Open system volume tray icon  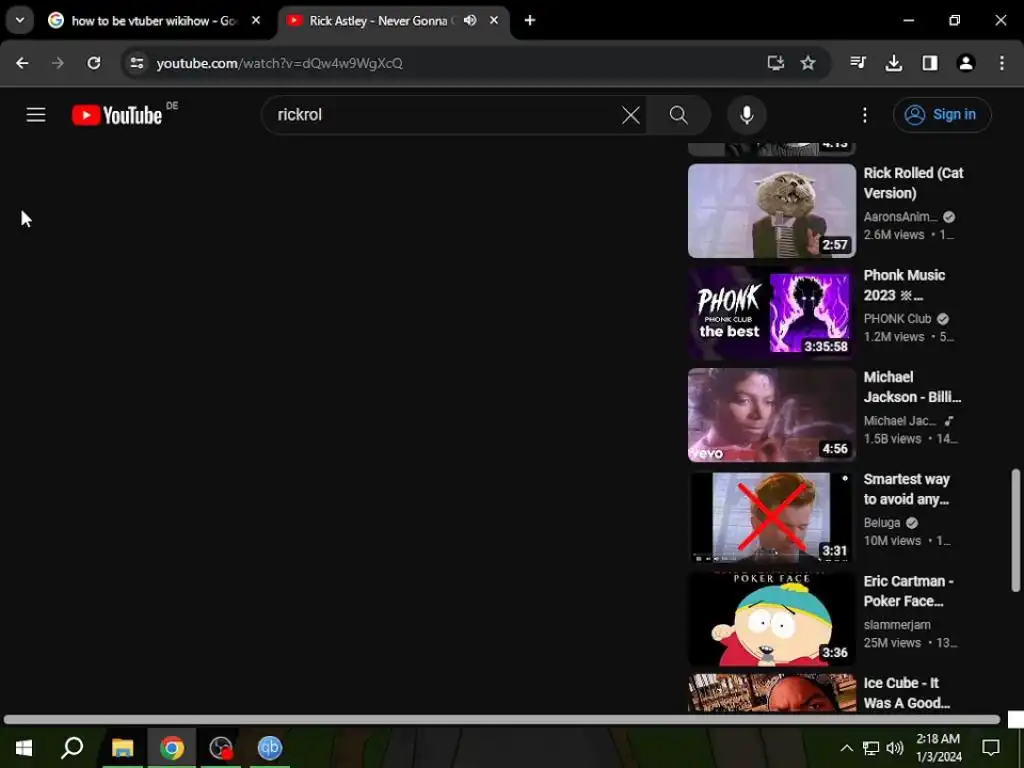coord(895,748)
